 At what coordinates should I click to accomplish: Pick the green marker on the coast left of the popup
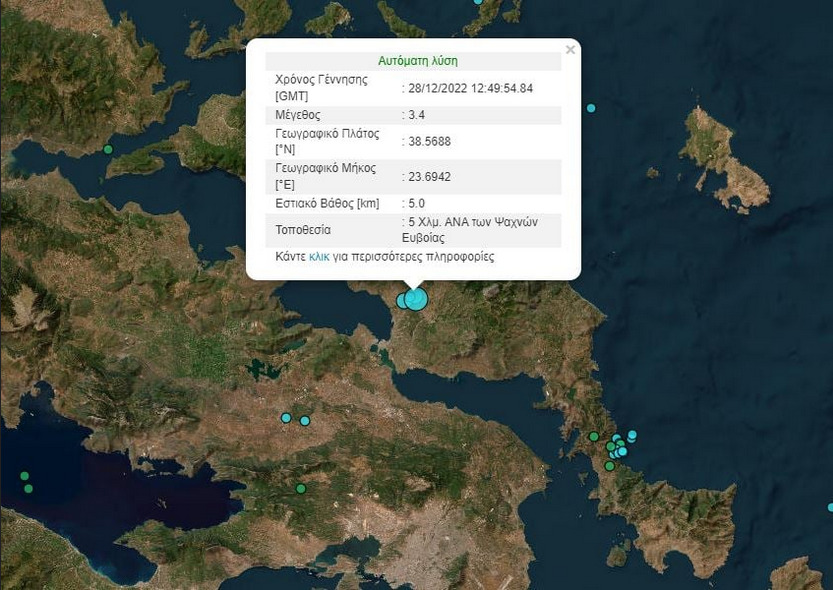[108, 150]
